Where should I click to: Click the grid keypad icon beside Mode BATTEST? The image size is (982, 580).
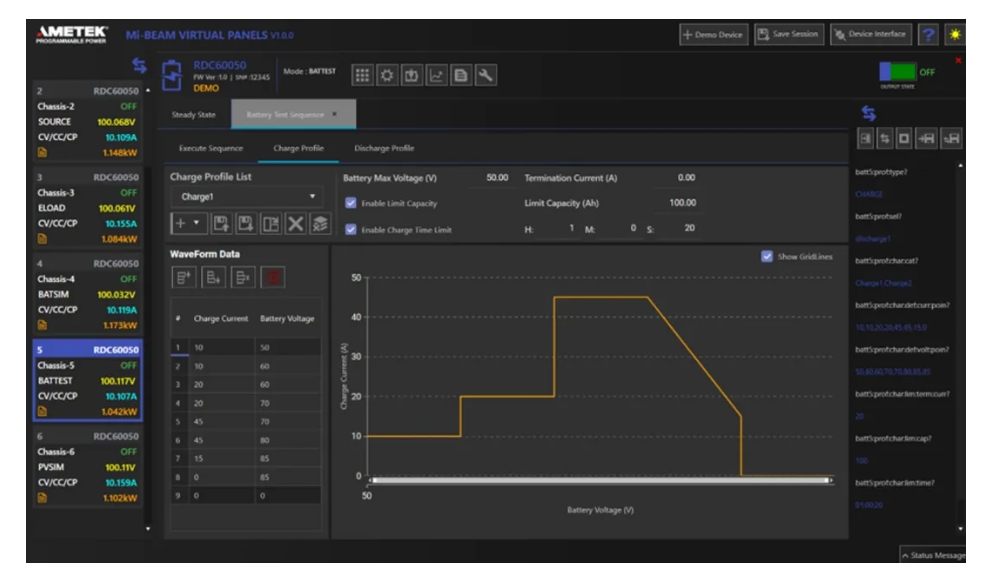[363, 75]
